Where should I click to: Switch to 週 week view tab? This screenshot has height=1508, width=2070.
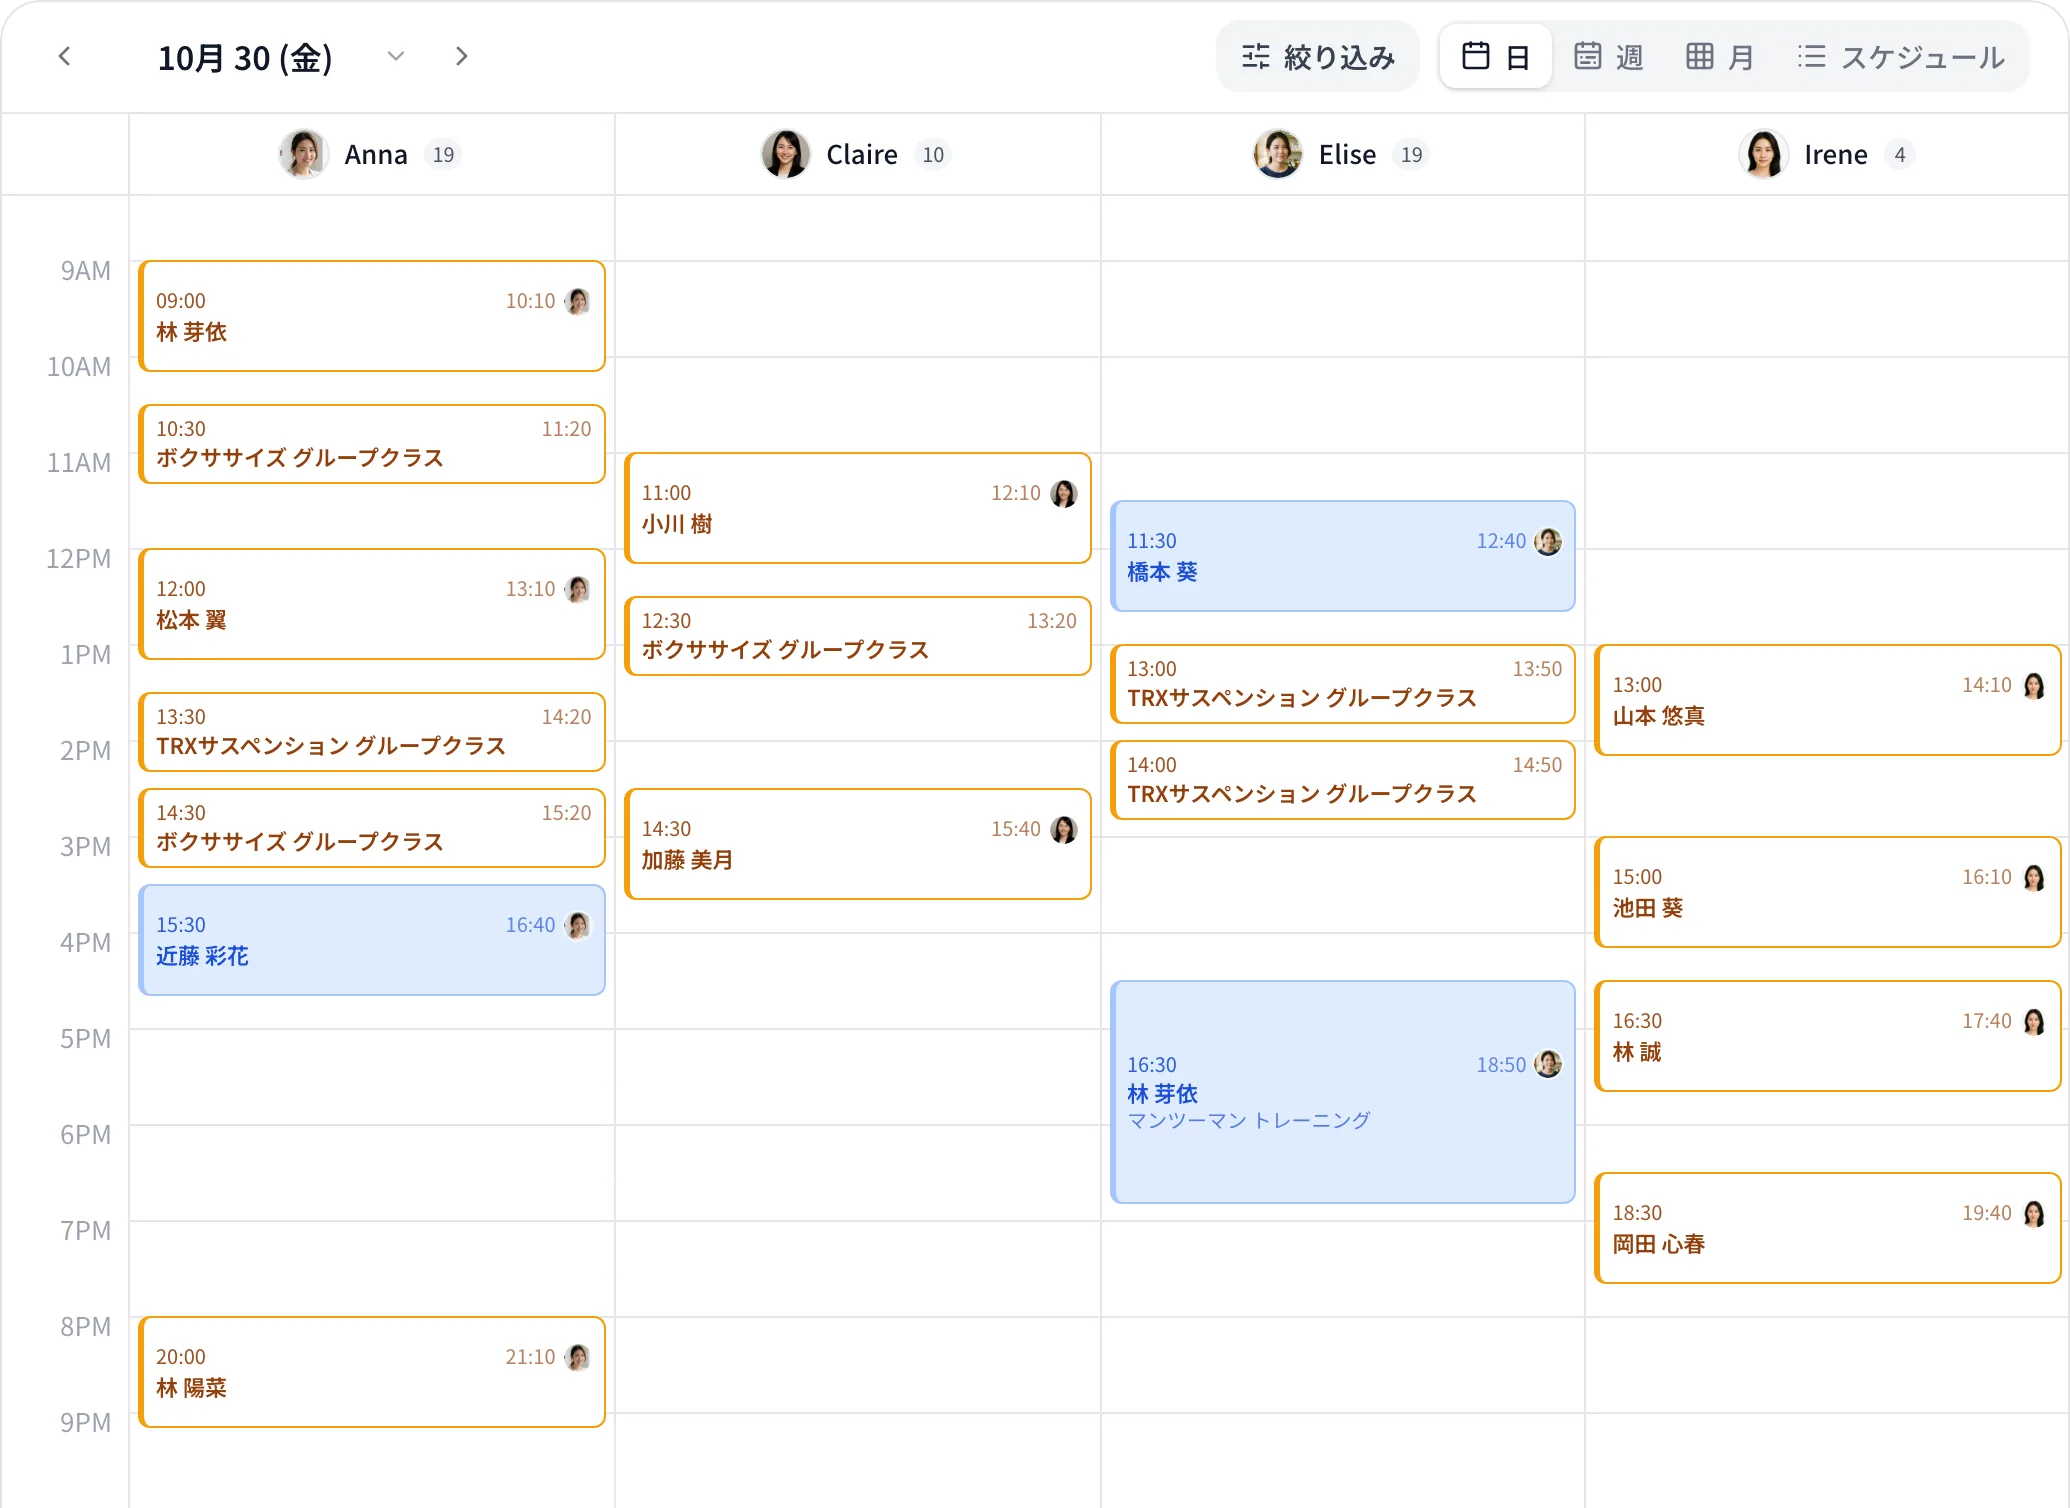click(x=1608, y=57)
